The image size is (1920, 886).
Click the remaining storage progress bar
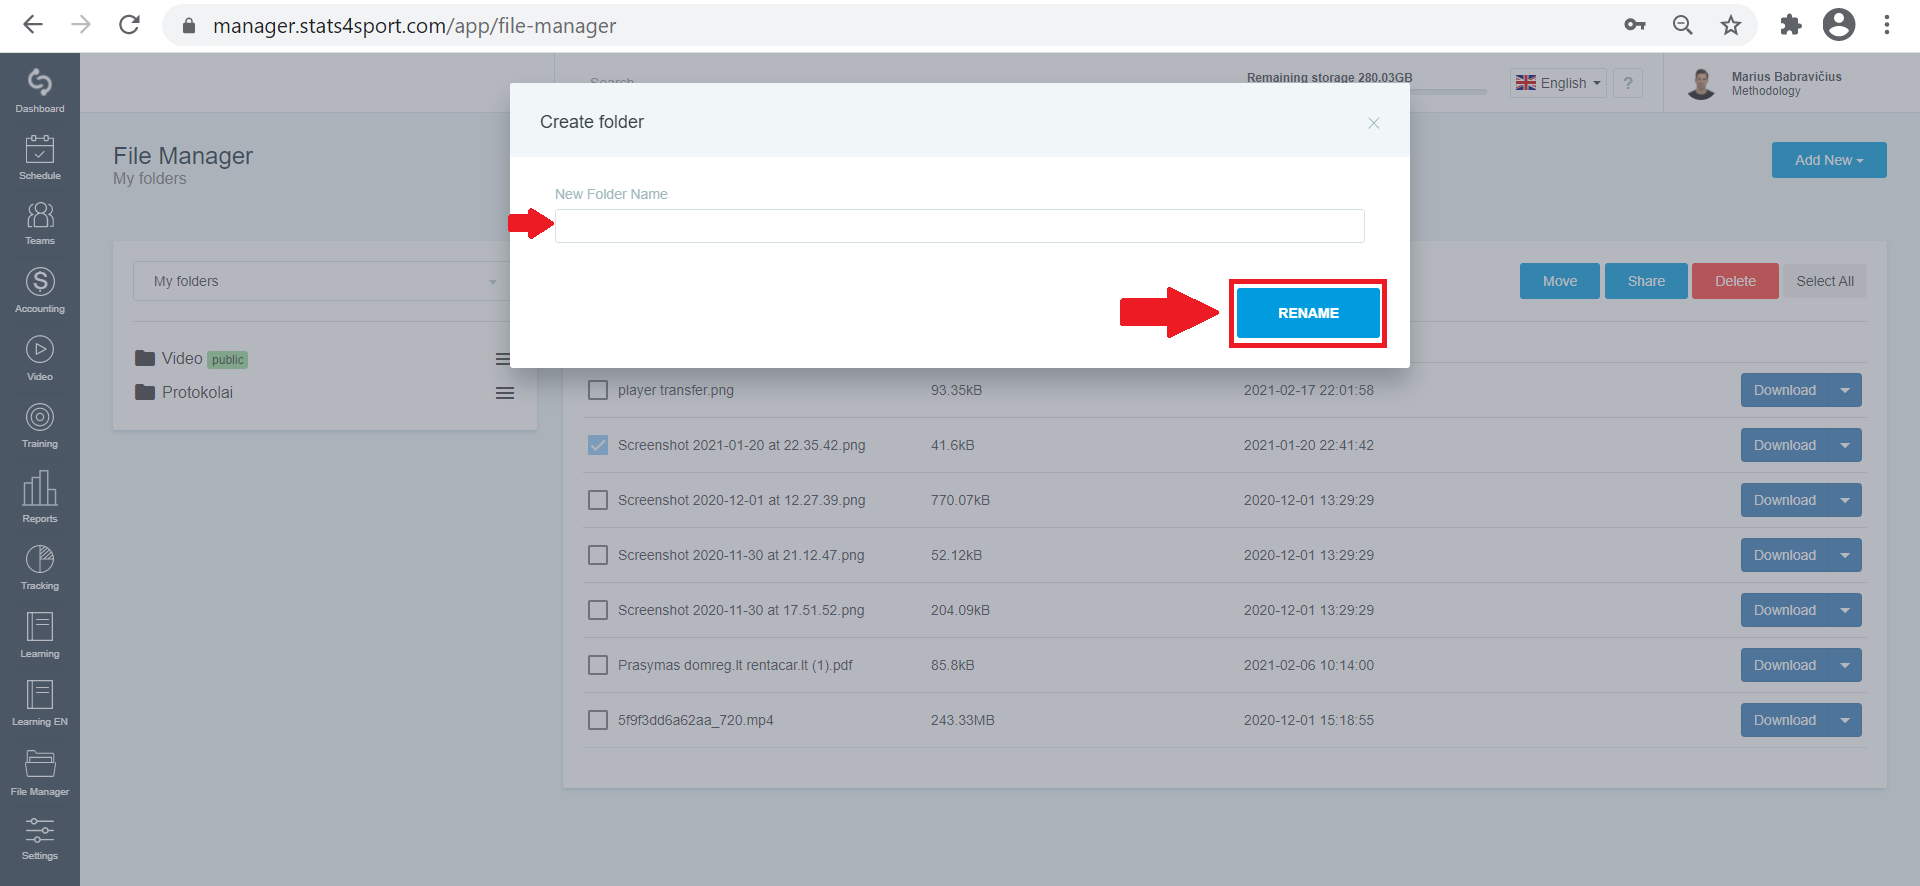point(1448,92)
